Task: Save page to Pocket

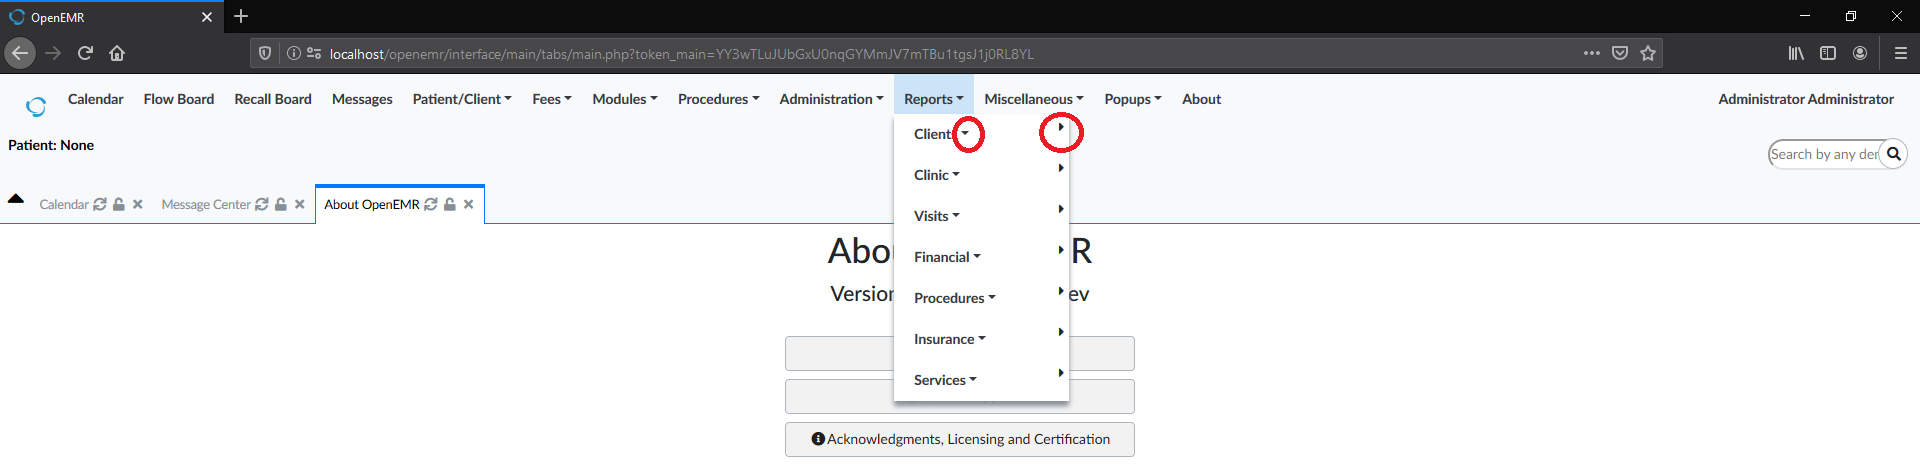Action: pyautogui.click(x=1620, y=53)
